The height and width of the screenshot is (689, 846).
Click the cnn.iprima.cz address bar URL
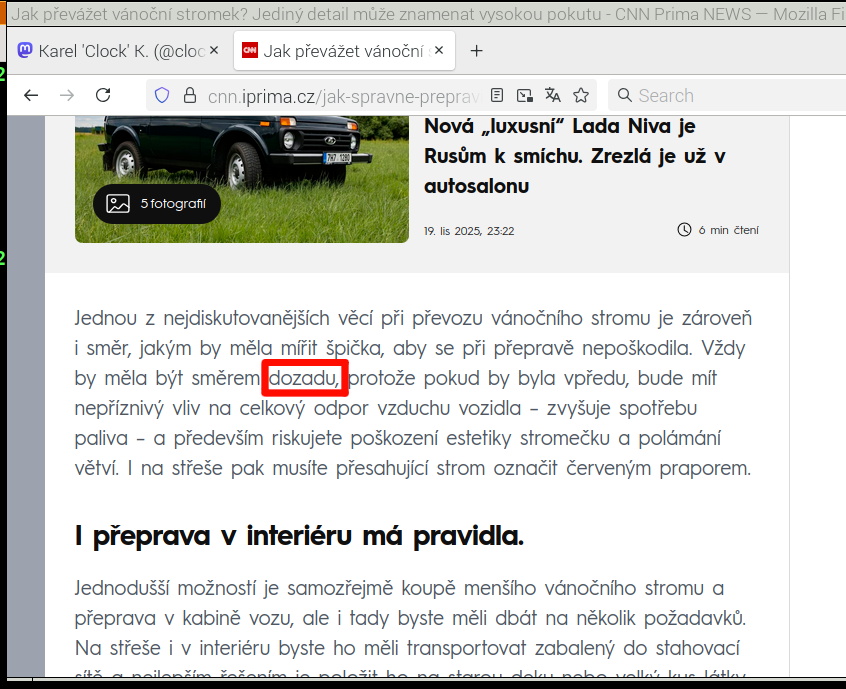[x=342, y=95]
